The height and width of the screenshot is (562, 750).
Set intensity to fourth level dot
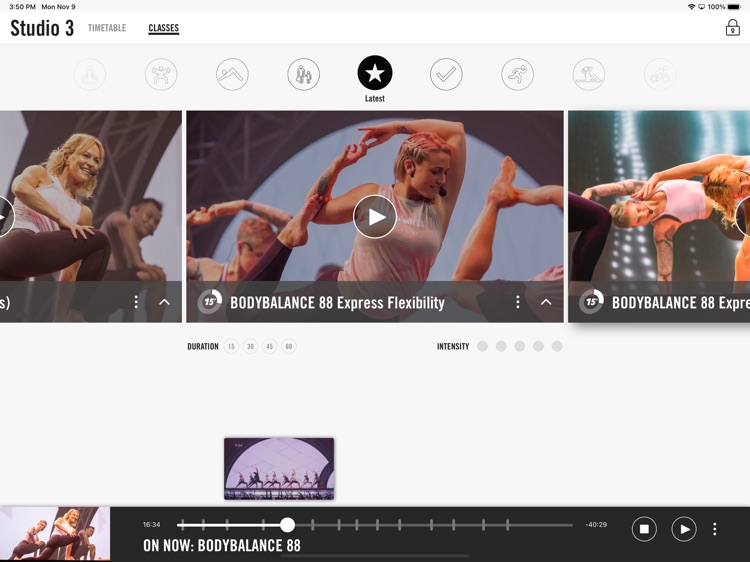(x=538, y=346)
